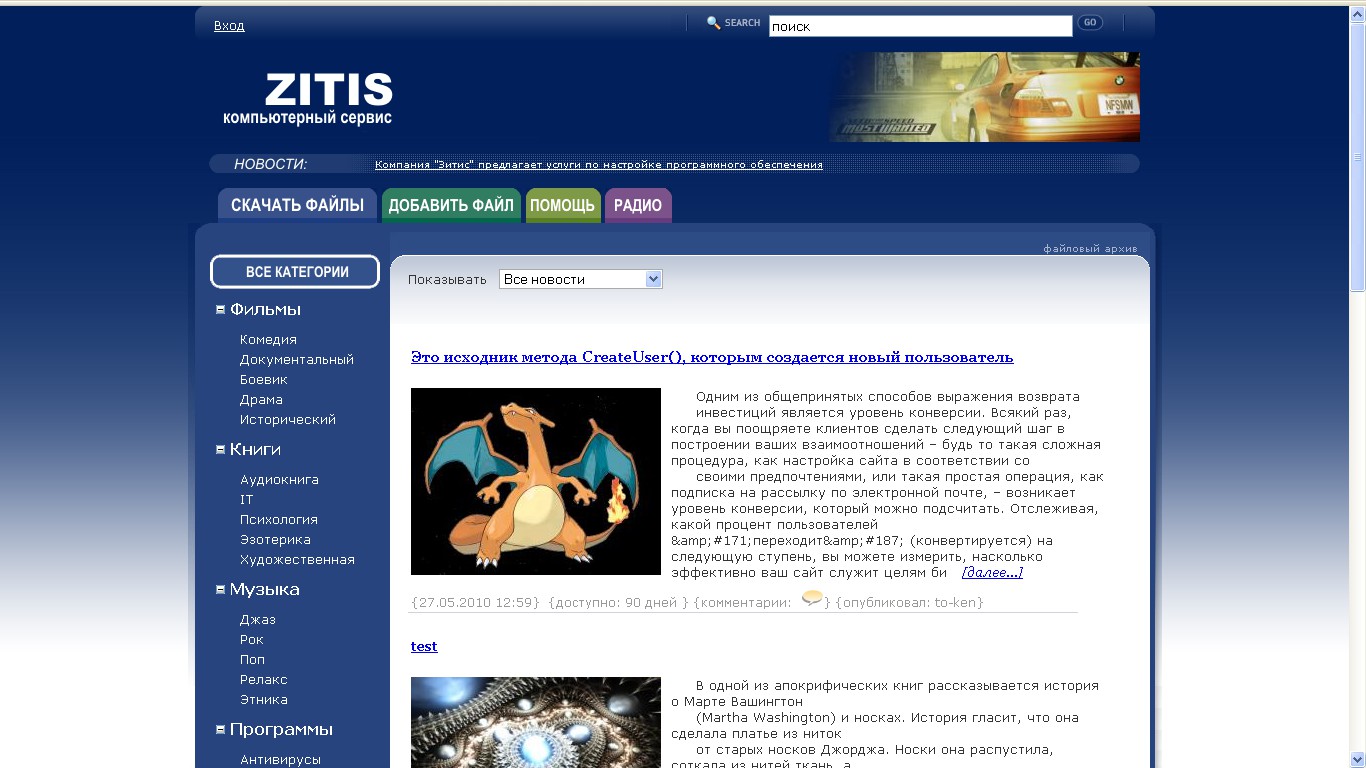Click the Музыка category heading
The width and height of the screenshot is (1366, 768).
(x=264, y=590)
